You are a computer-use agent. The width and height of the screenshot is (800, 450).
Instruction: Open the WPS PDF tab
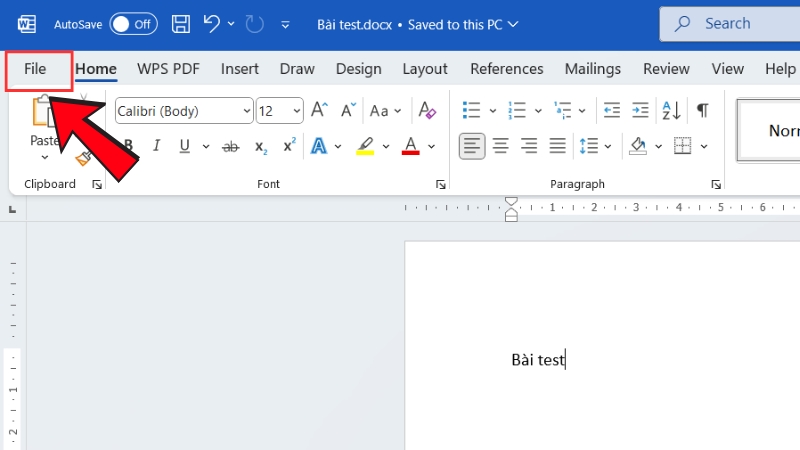[168, 69]
